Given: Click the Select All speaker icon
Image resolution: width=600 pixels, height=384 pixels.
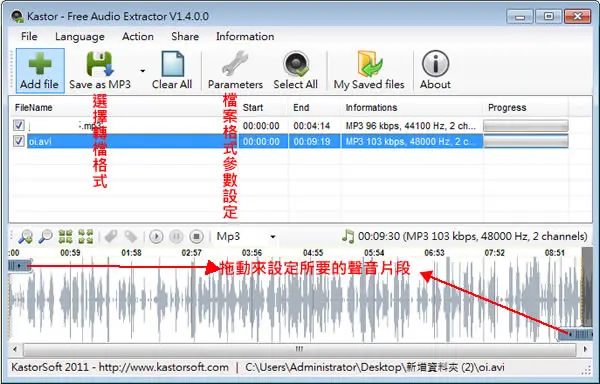Looking at the screenshot, I should (295, 63).
